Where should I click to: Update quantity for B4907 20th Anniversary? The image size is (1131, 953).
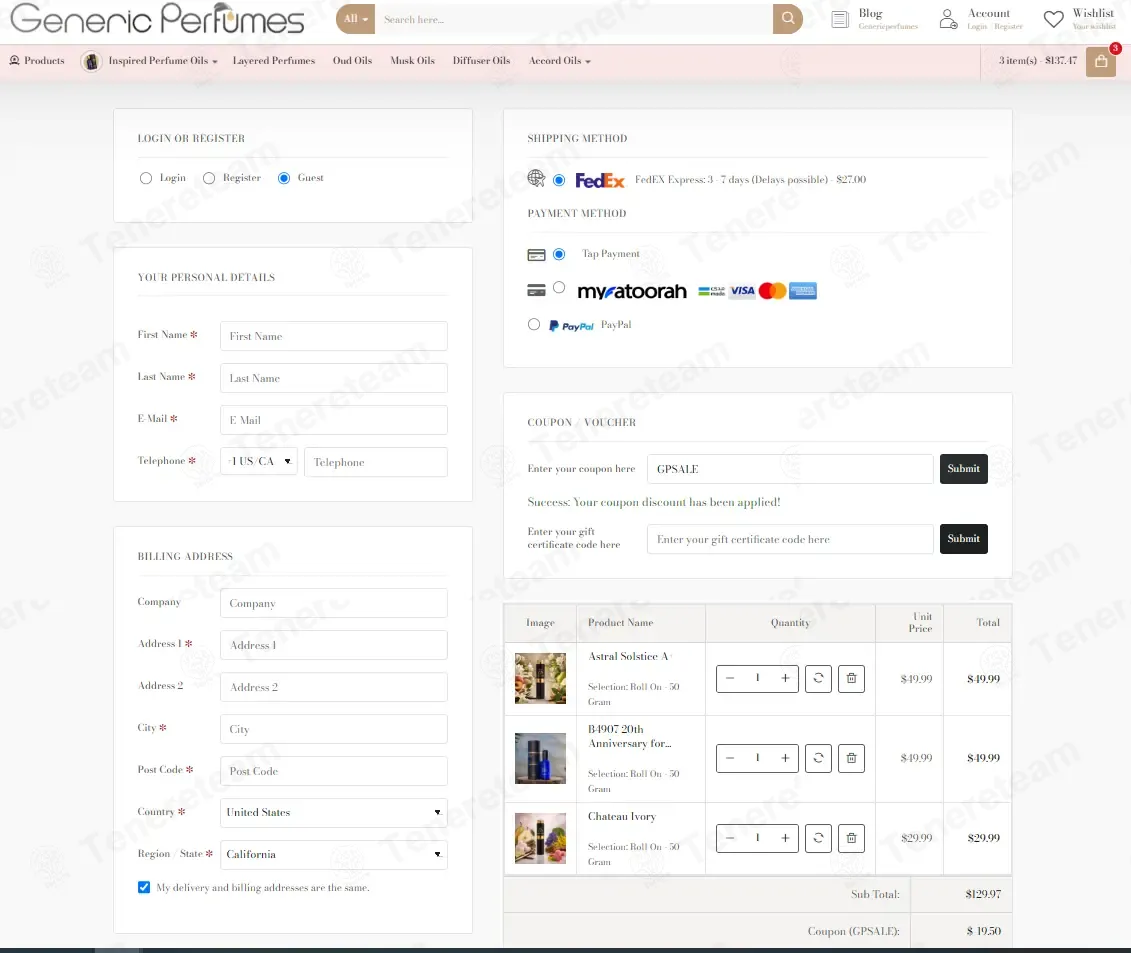[818, 758]
